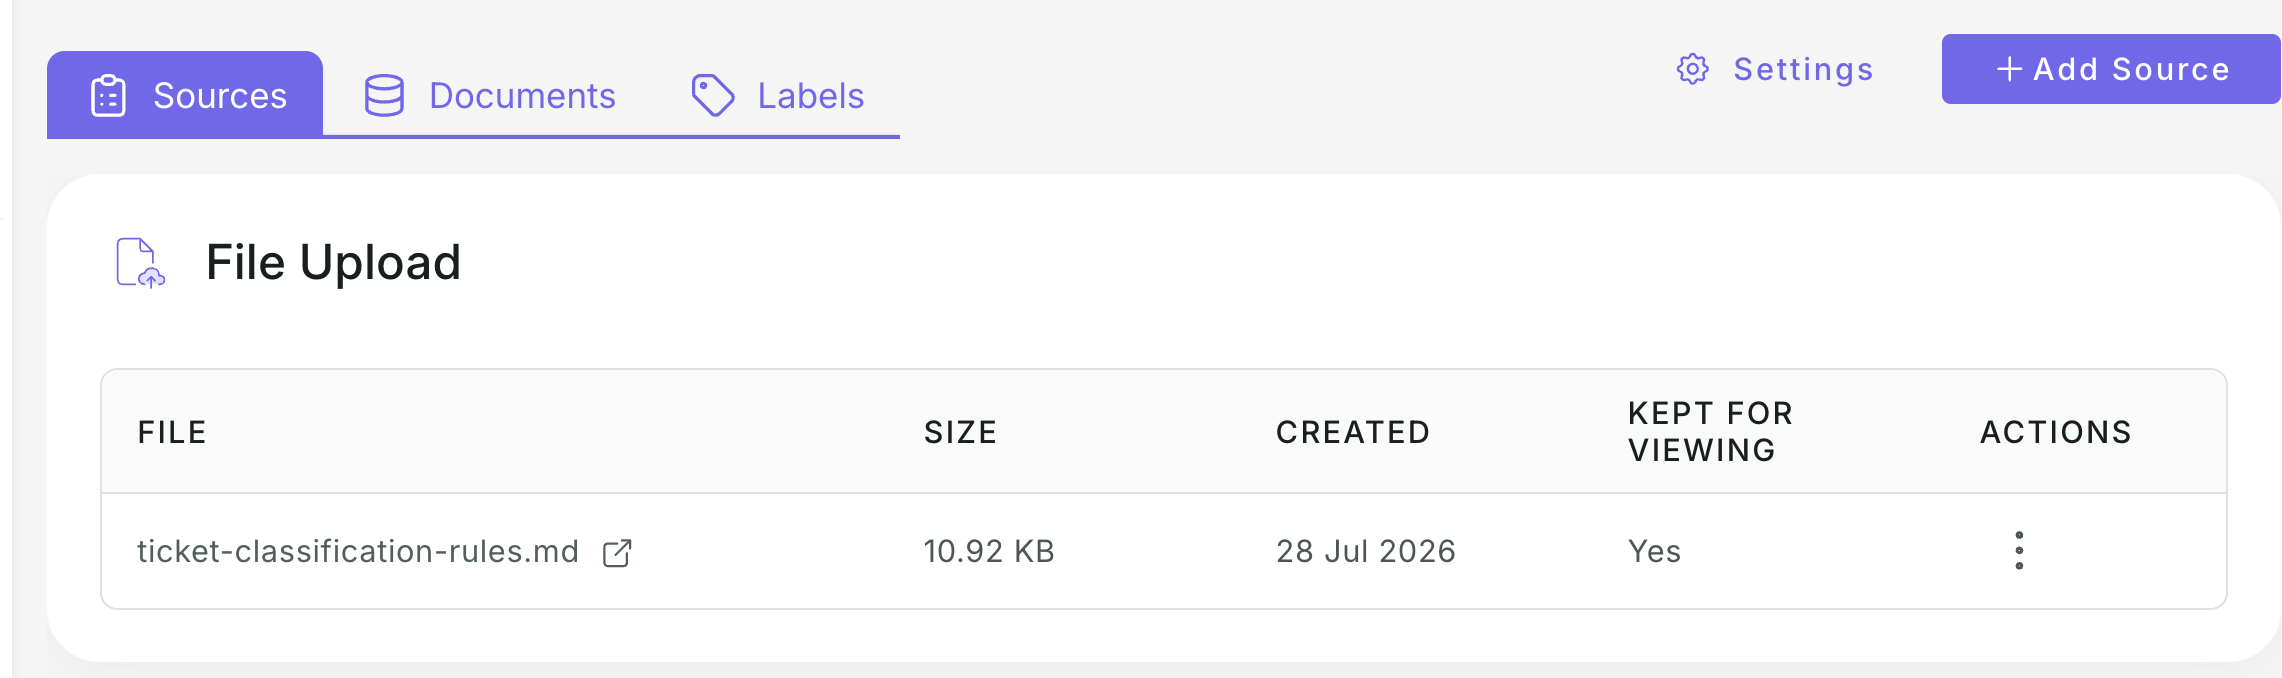This screenshot has height=678, width=2282.
Task: Open Settings text link
Action: pos(1803,69)
